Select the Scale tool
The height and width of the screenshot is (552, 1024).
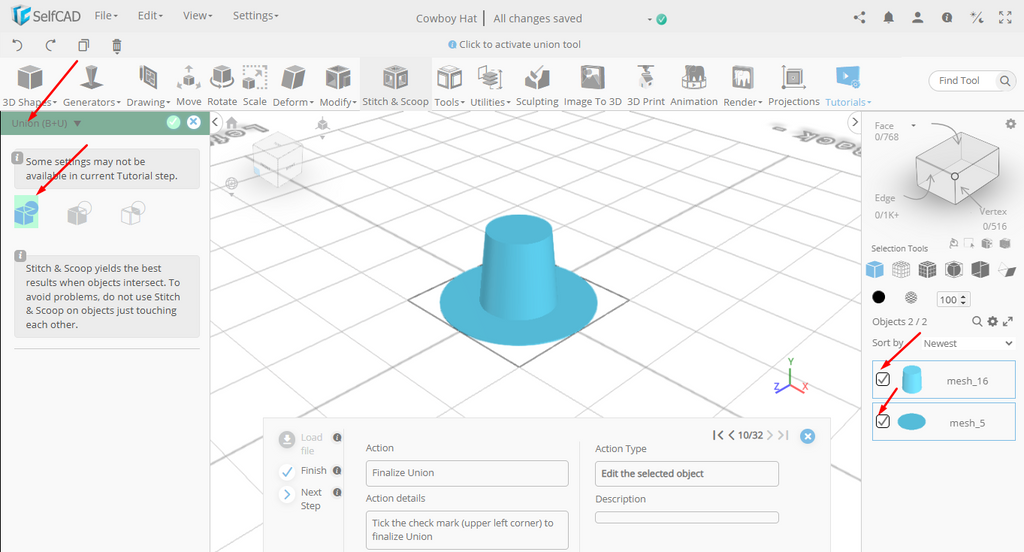click(x=255, y=86)
